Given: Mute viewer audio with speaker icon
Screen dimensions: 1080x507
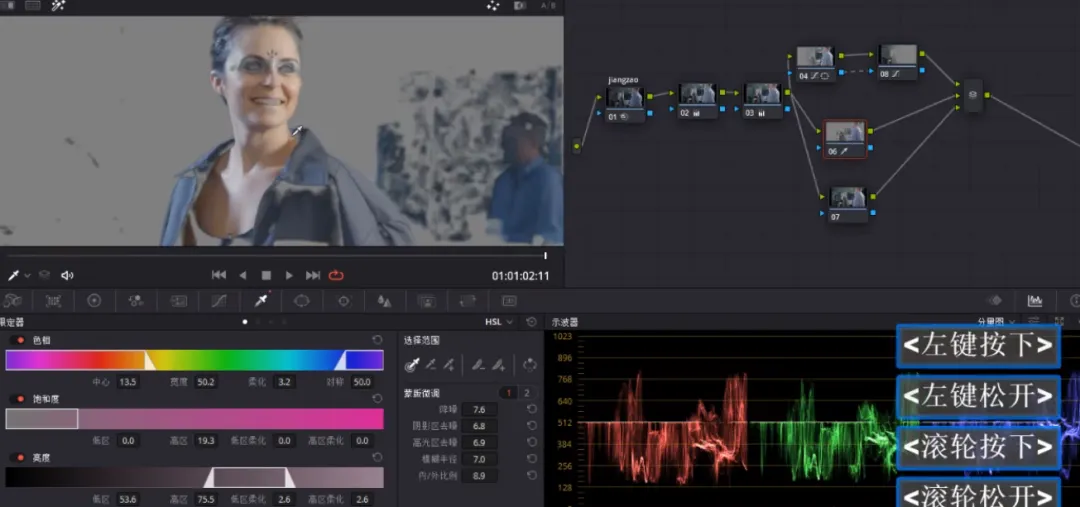Looking at the screenshot, I should point(67,276).
